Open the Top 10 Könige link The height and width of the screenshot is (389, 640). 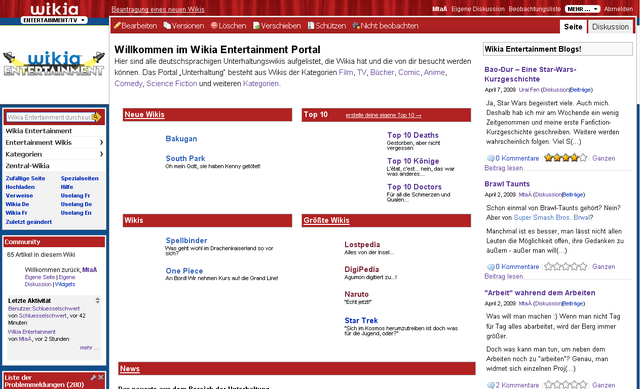413,161
